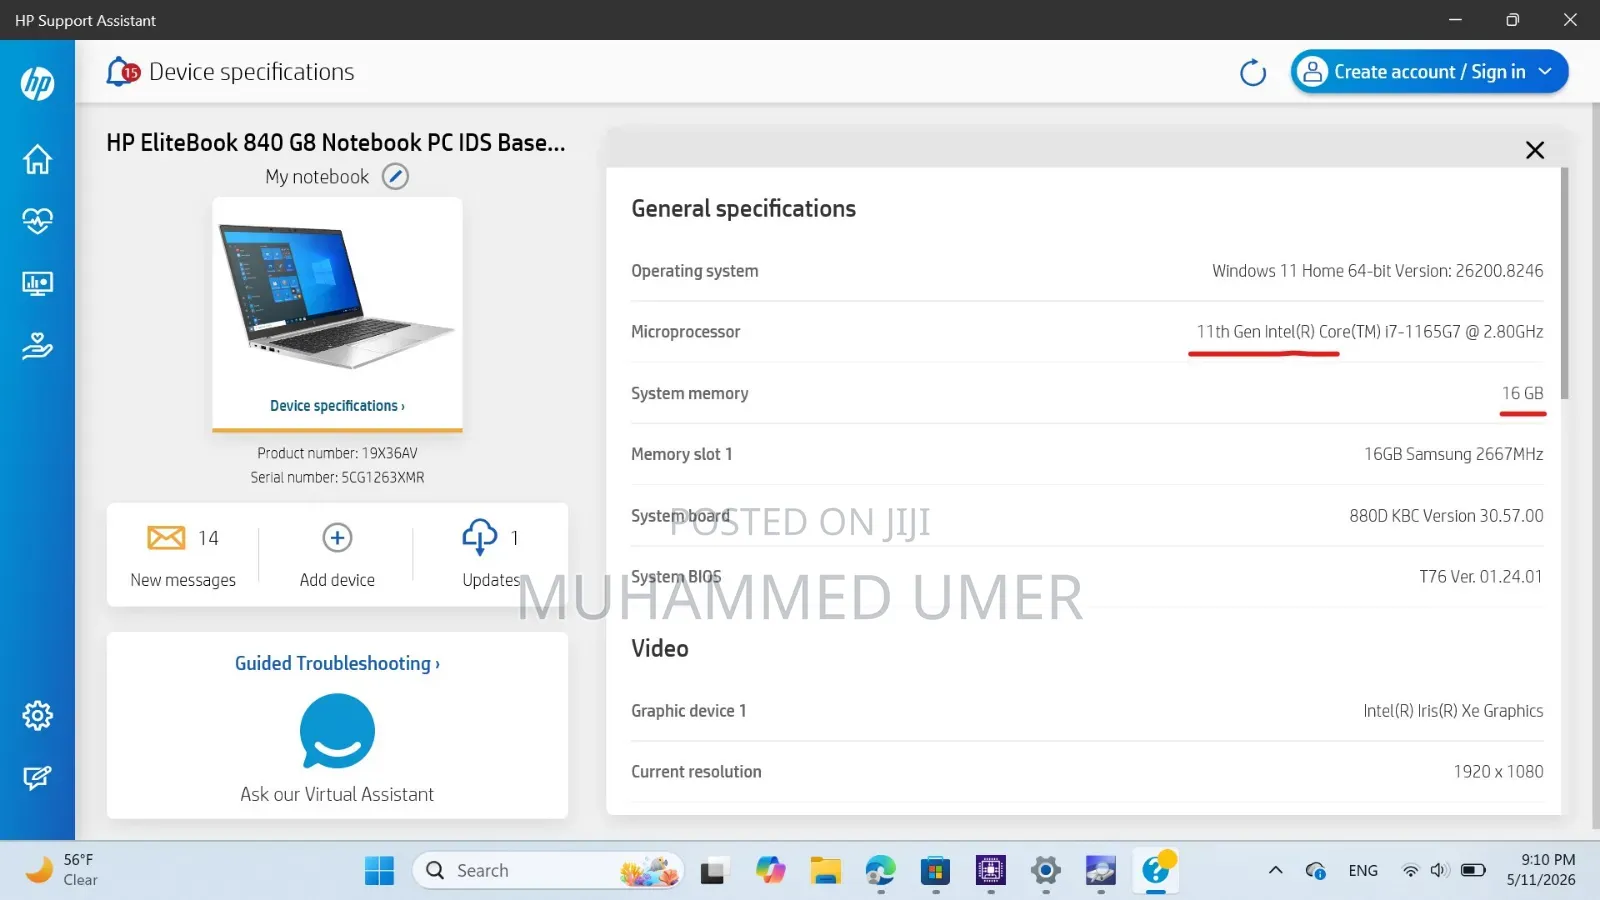Click the Serial number 5CG1263XMR text

tap(337, 478)
